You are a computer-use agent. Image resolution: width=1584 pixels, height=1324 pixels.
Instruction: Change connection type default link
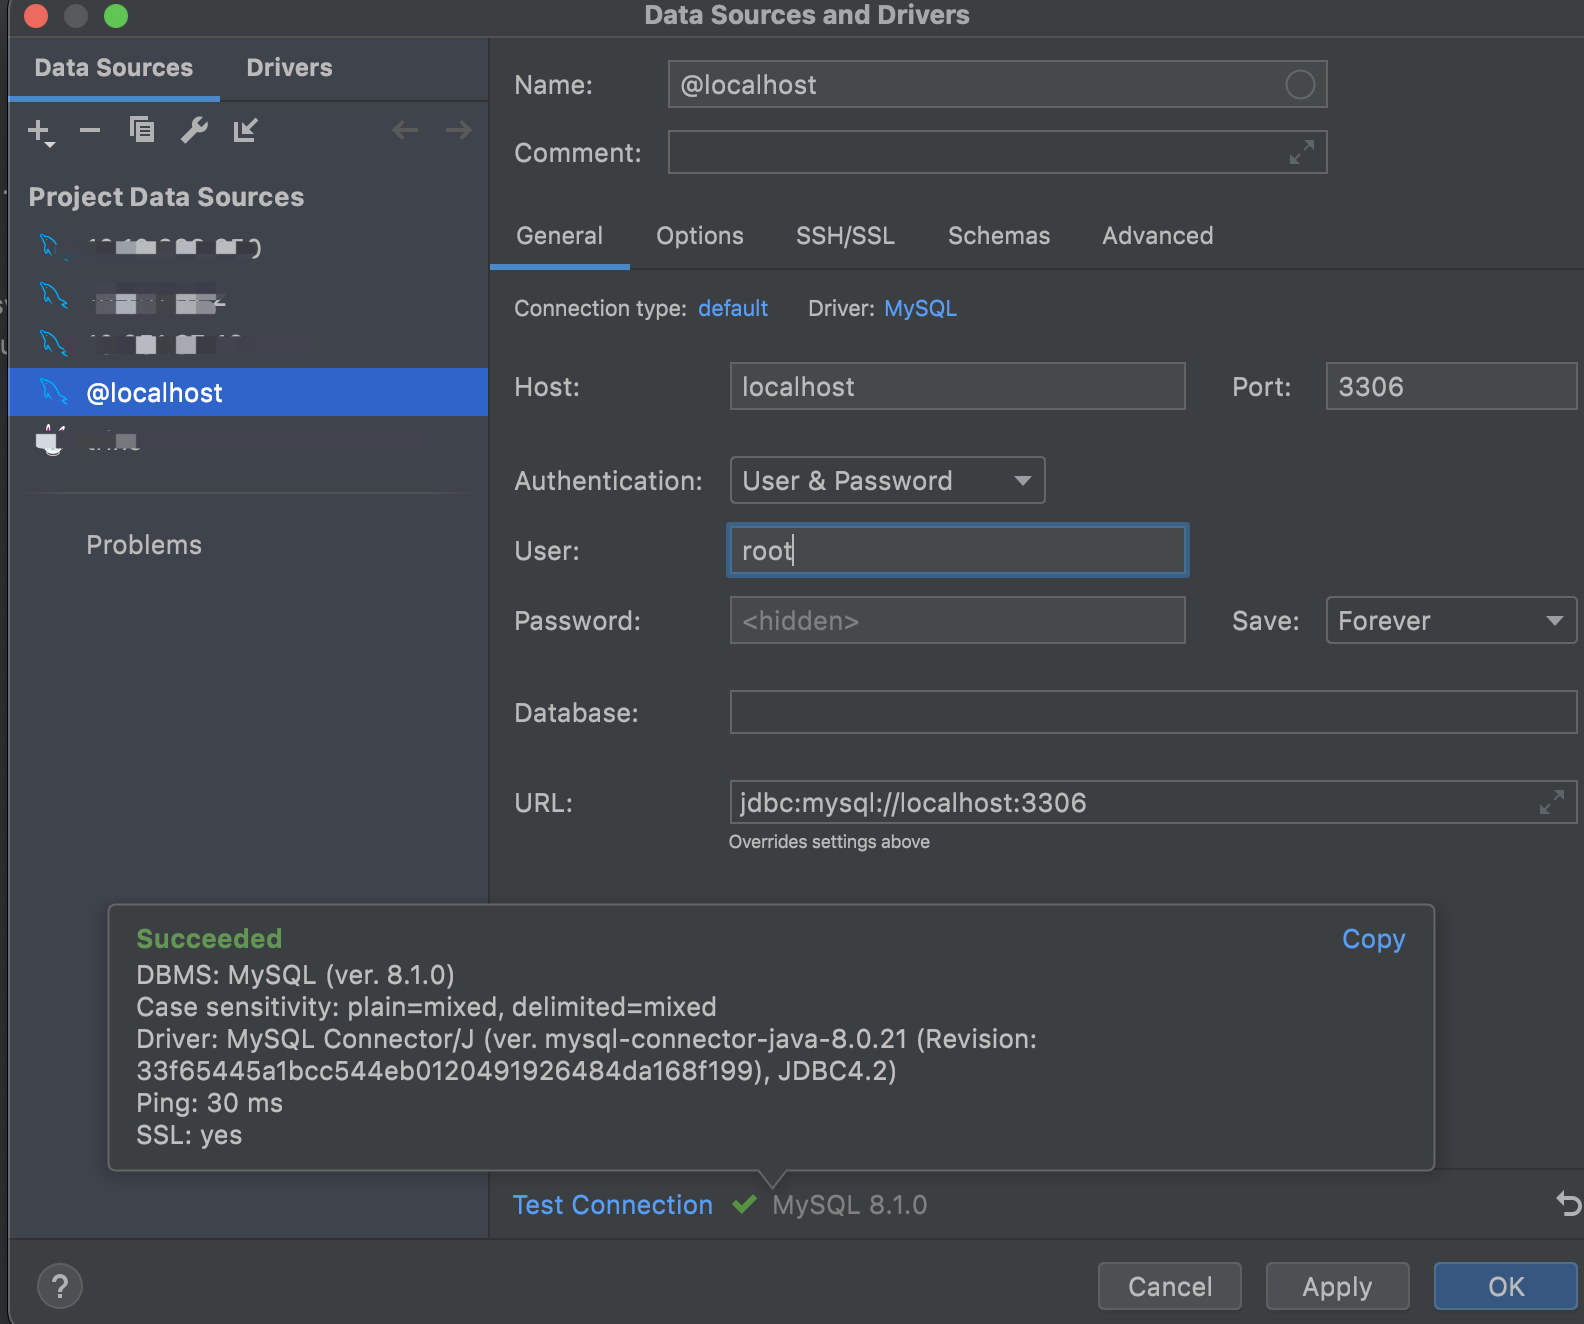tap(733, 308)
